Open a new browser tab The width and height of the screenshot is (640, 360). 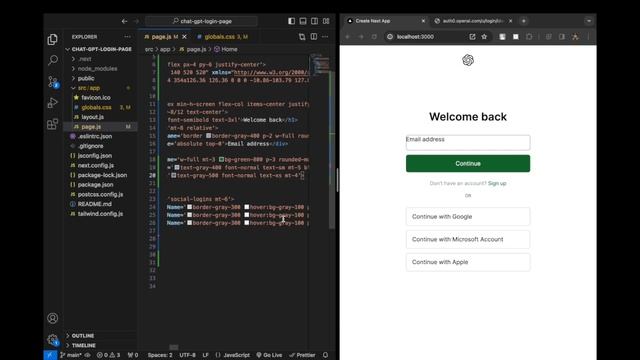point(524,21)
